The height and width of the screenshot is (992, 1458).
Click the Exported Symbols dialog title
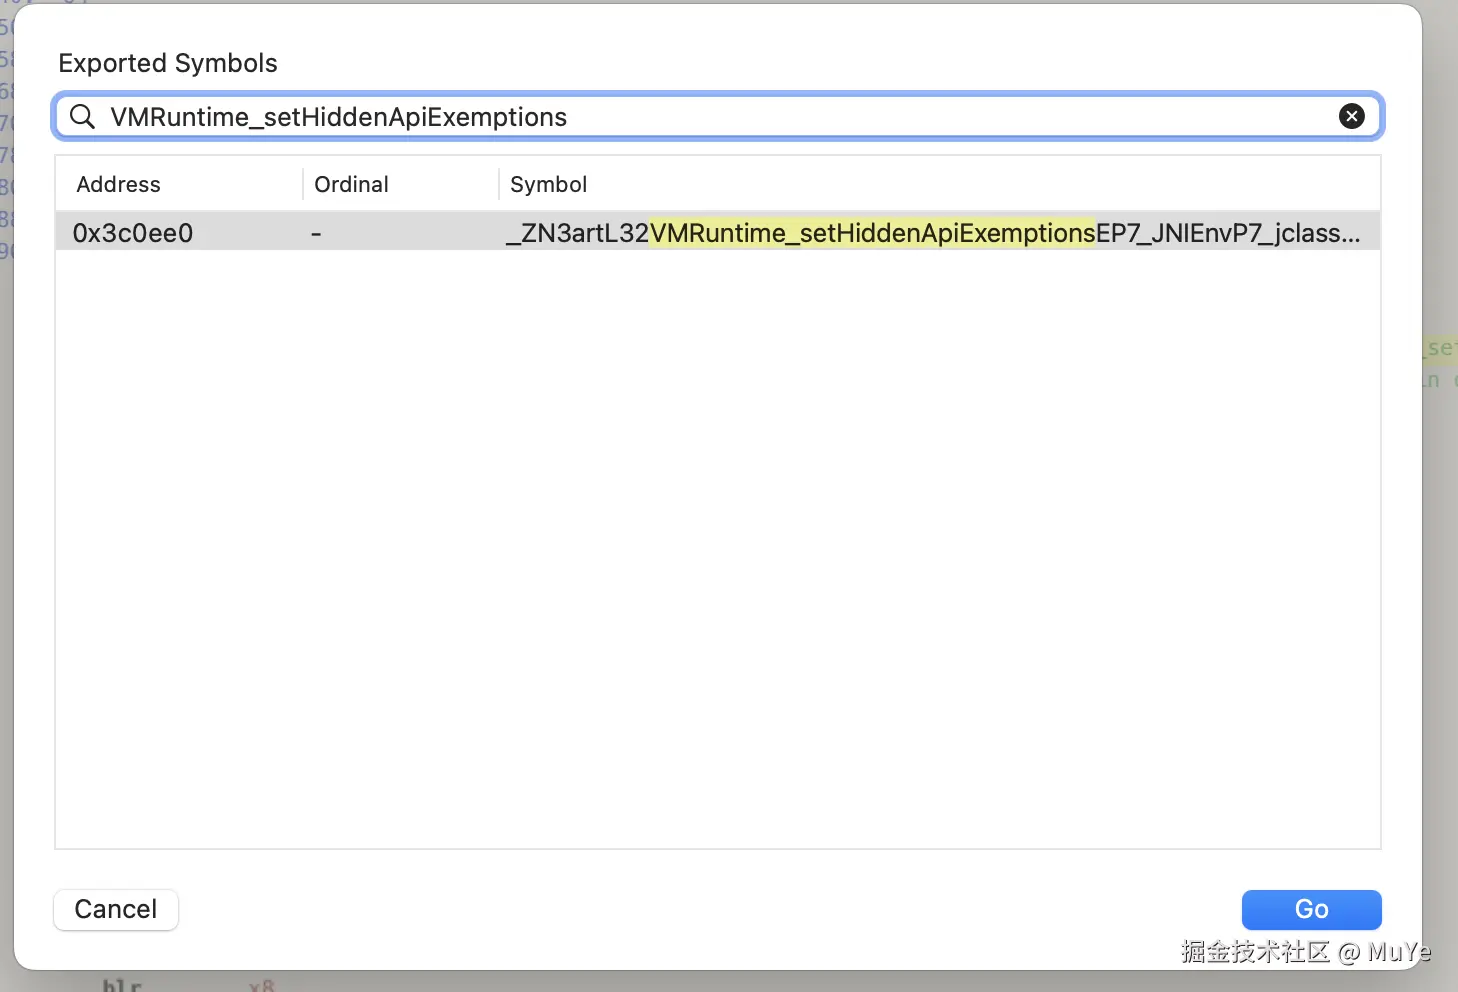[x=168, y=63]
